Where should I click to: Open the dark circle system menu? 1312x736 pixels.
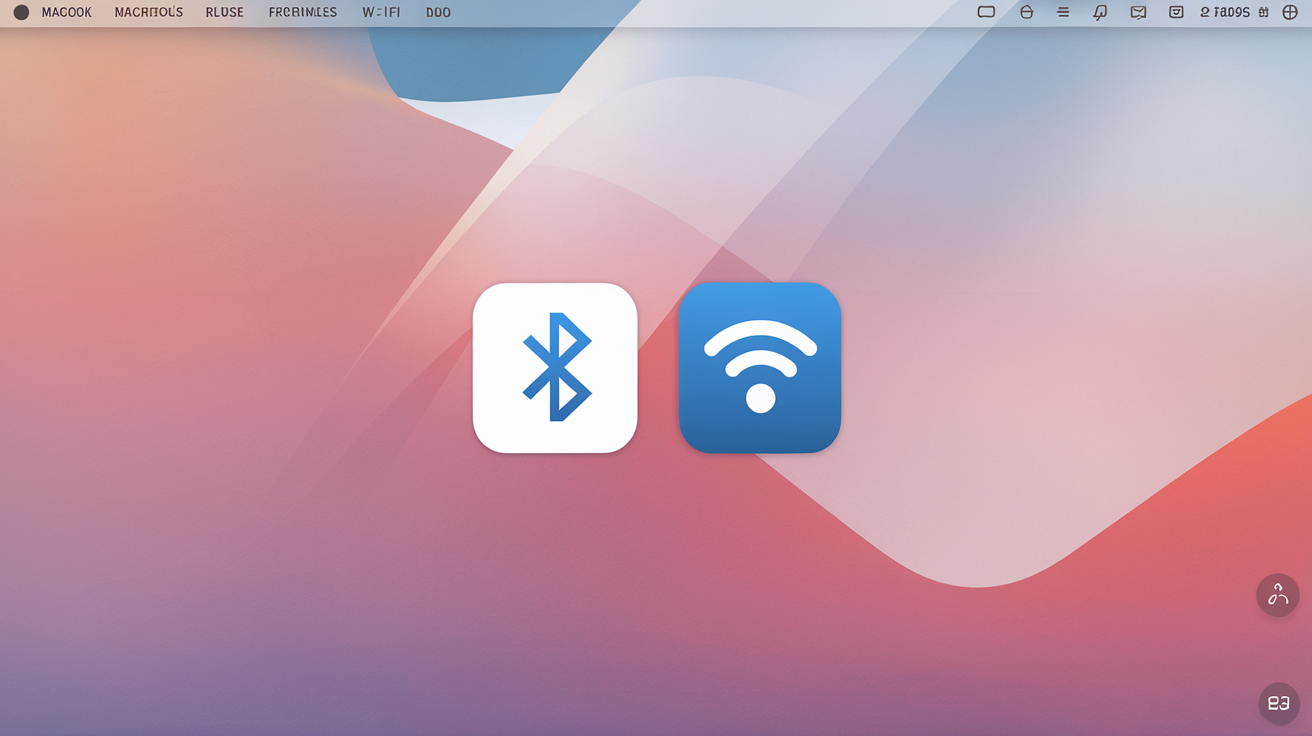point(21,13)
